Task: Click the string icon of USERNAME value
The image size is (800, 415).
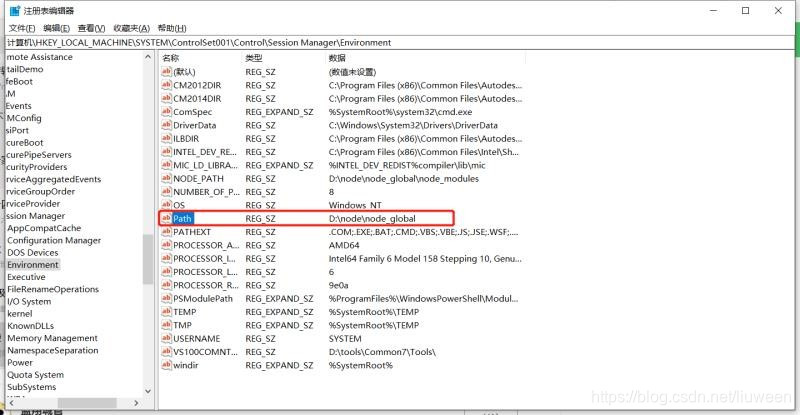Action: pos(166,338)
